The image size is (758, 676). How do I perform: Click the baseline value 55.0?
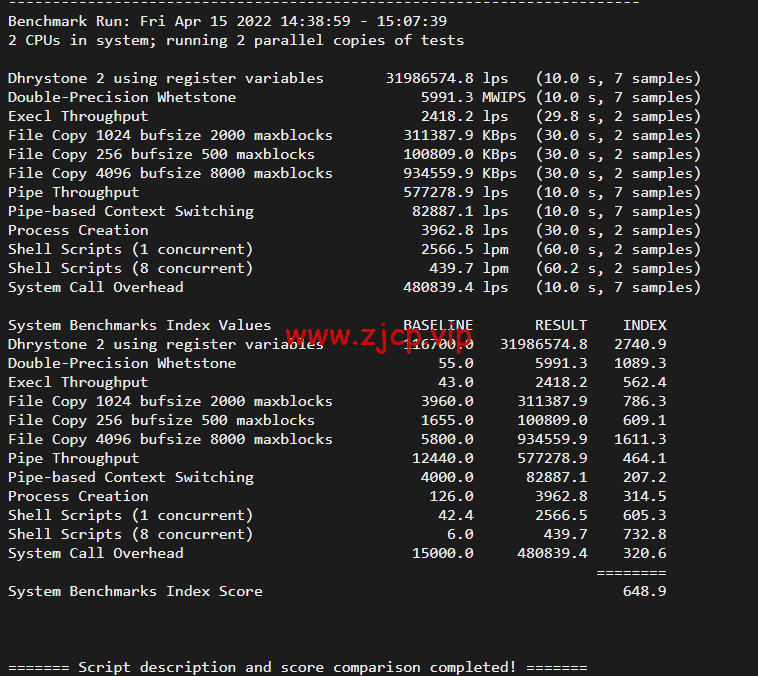(455, 363)
